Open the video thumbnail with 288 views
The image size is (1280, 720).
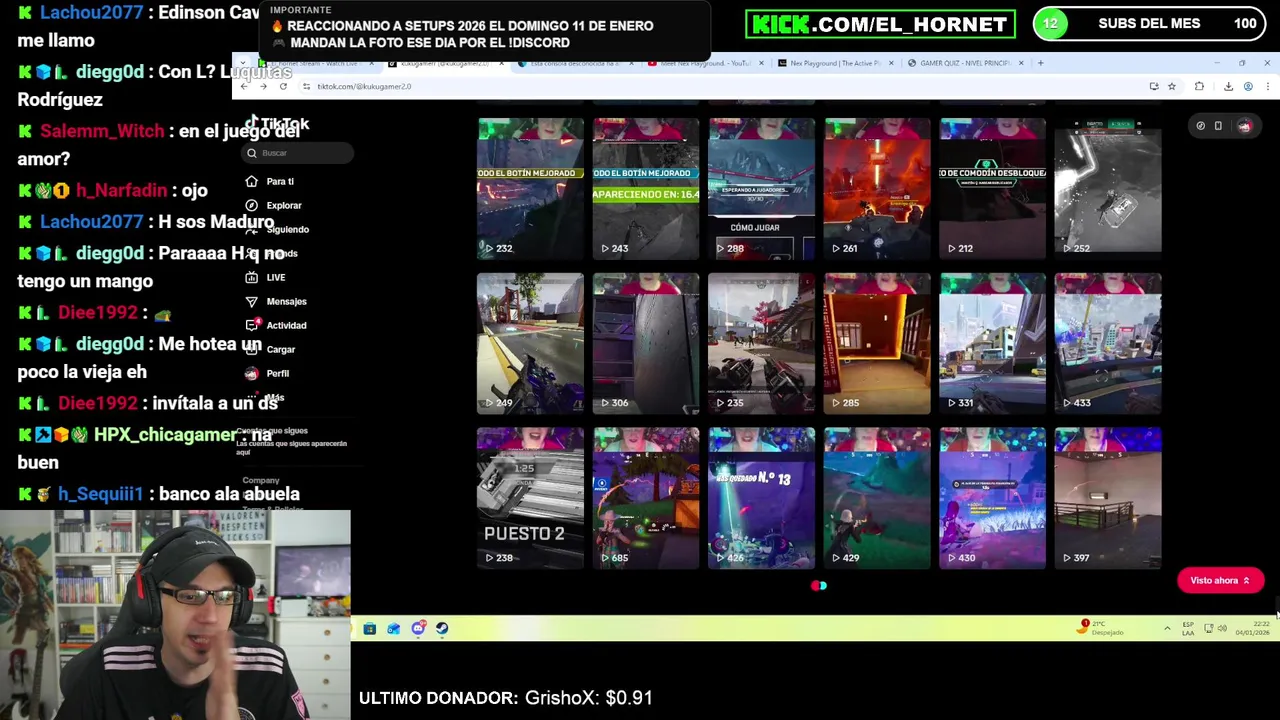pos(761,187)
